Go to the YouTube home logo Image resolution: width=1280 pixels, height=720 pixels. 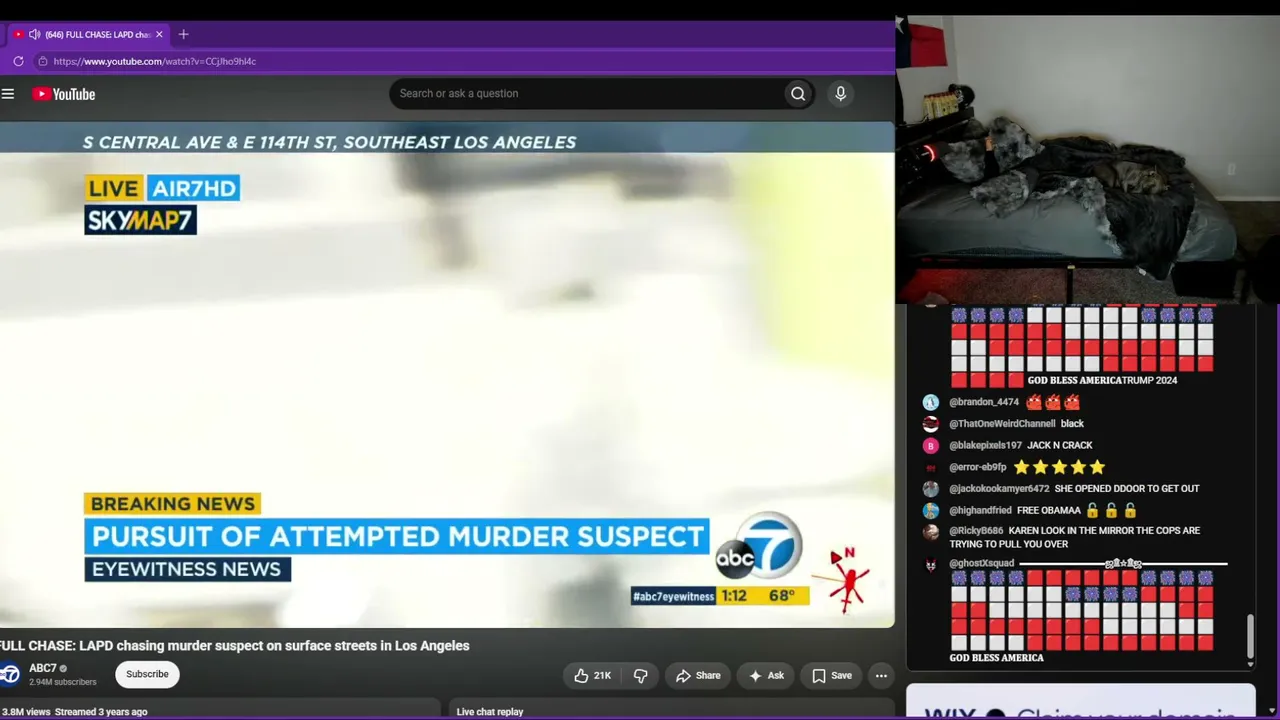coord(63,94)
